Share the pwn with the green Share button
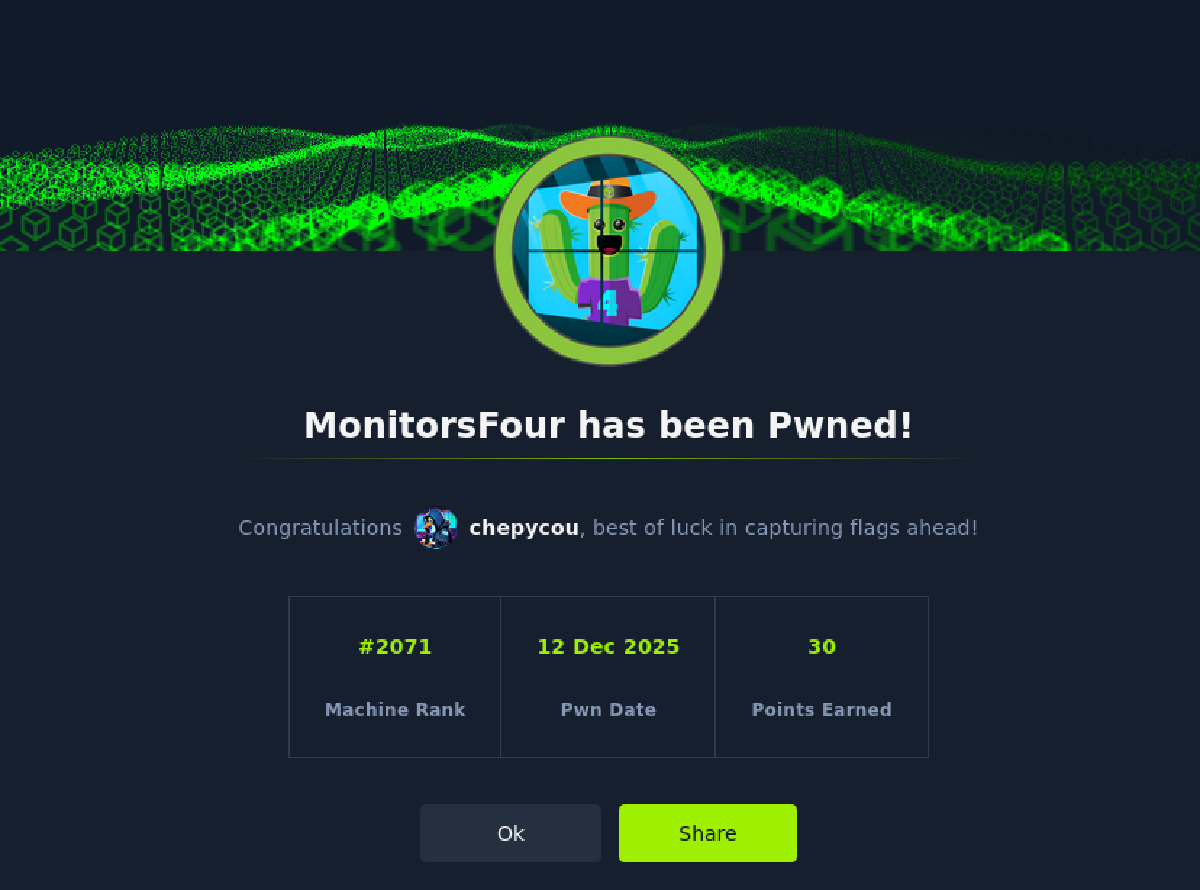1200x890 pixels. coord(708,833)
